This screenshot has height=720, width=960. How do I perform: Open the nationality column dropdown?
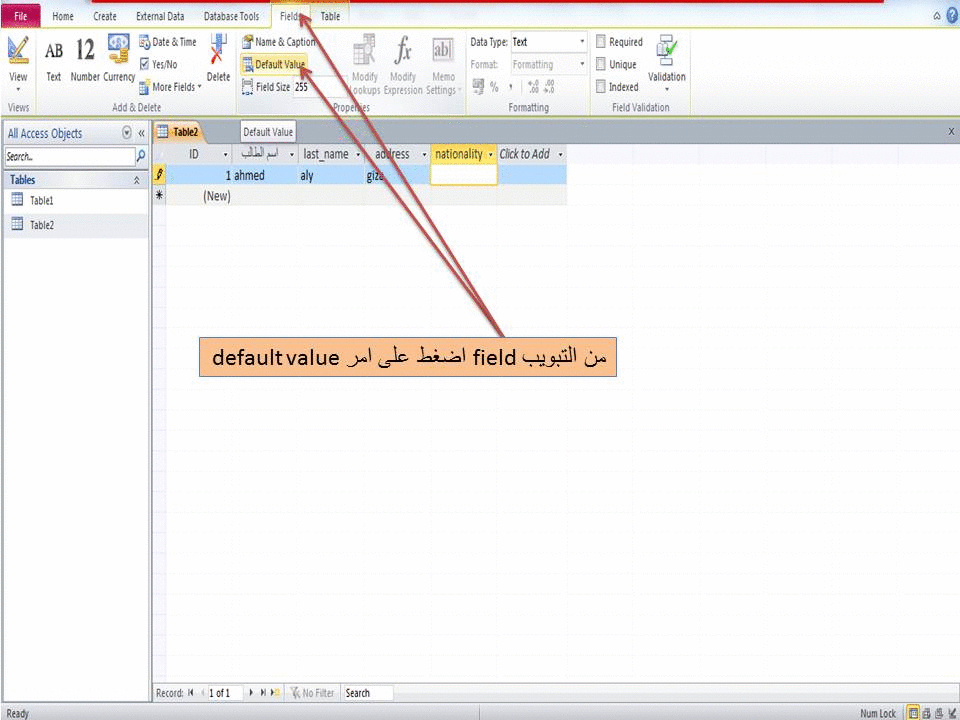pyautogui.click(x=491, y=154)
